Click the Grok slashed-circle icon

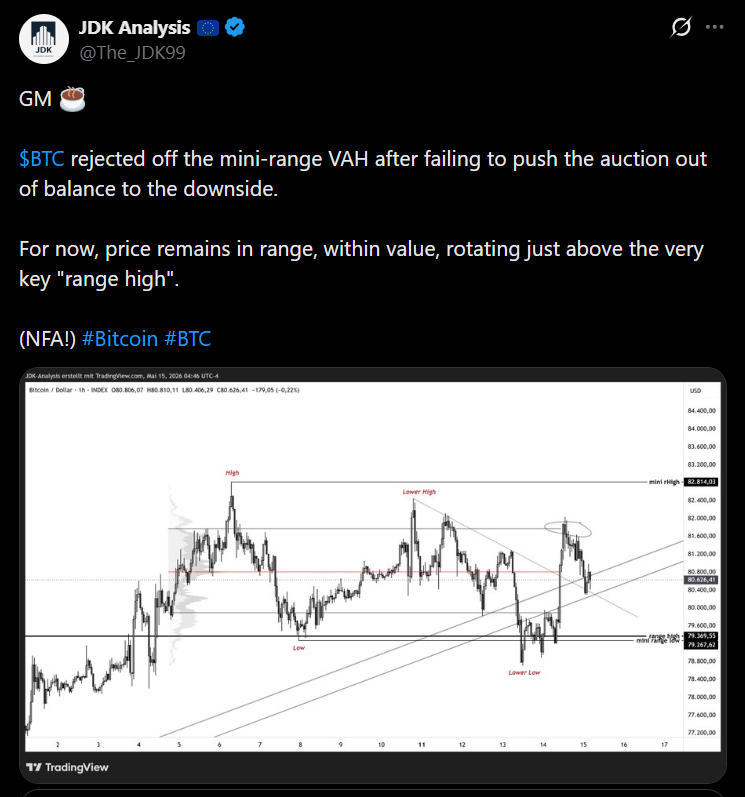click(680, 27)
